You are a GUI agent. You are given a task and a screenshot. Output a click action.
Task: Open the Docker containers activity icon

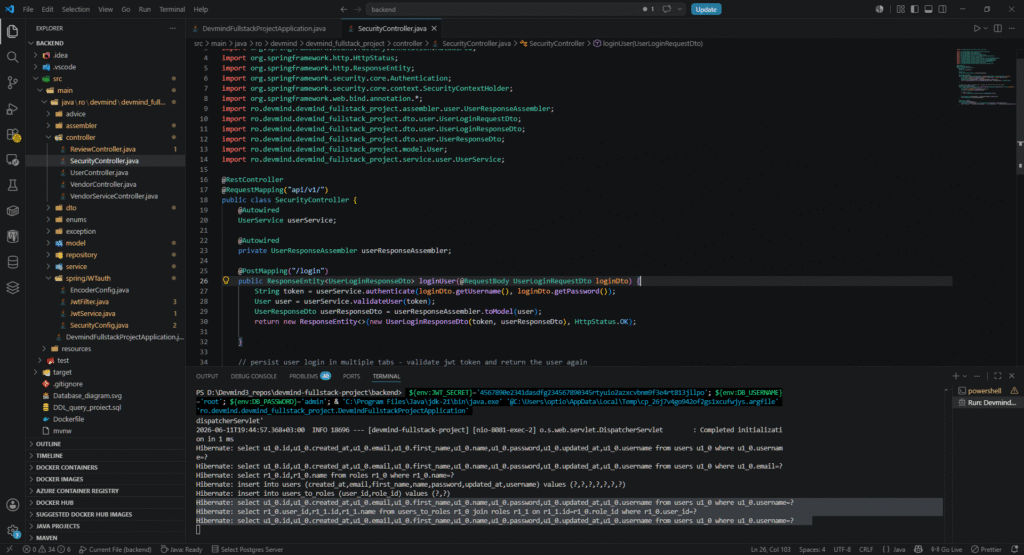point(12,211)
